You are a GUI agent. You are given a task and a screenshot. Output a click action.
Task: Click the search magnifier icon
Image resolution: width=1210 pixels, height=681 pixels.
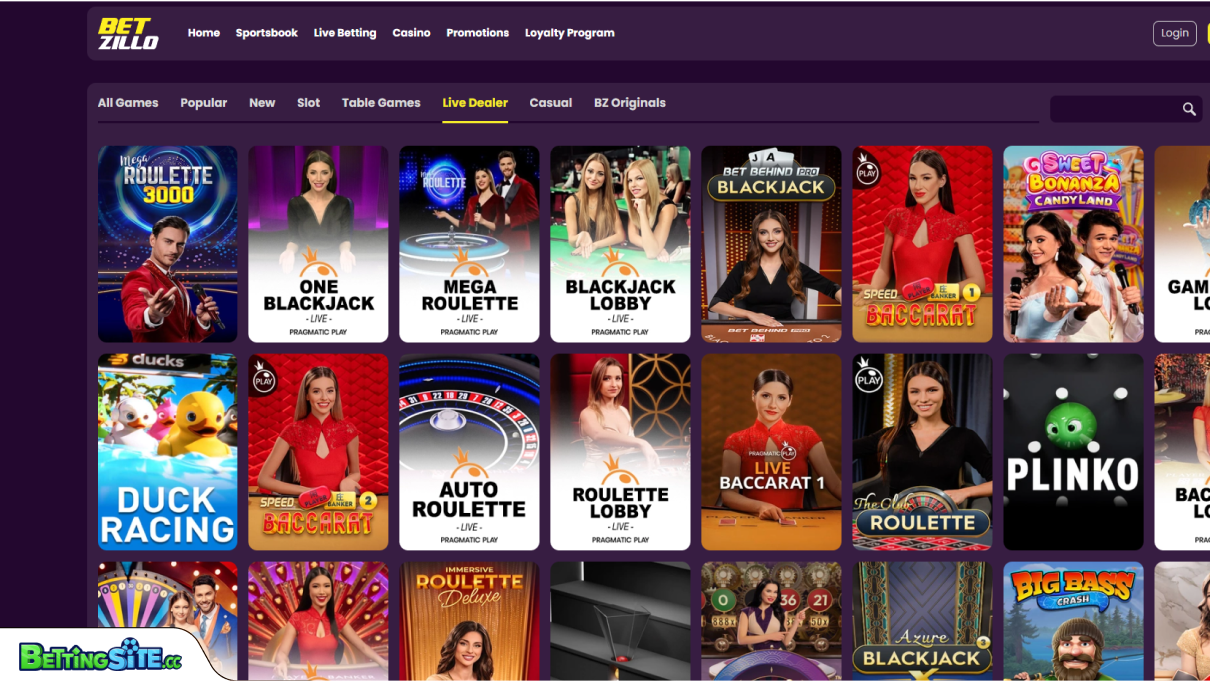coord(1188,109)
